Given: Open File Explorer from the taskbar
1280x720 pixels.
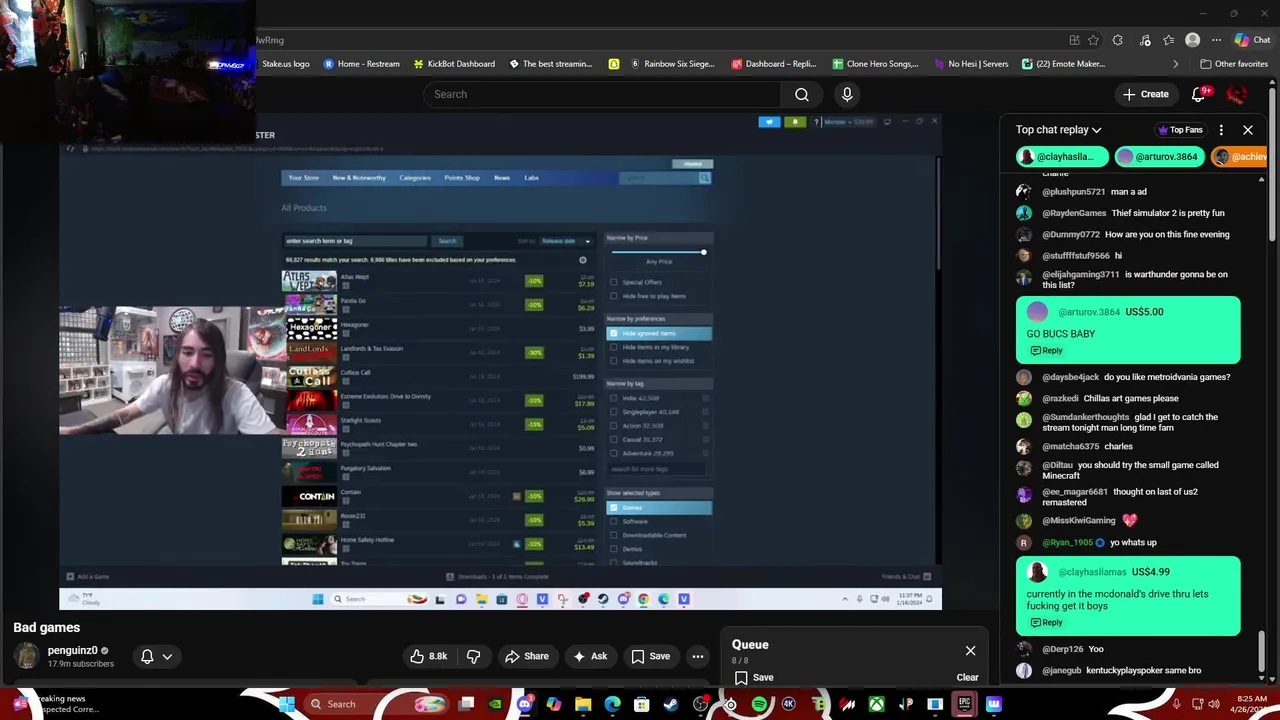Looking at the screenshot, I should point(583,704).
